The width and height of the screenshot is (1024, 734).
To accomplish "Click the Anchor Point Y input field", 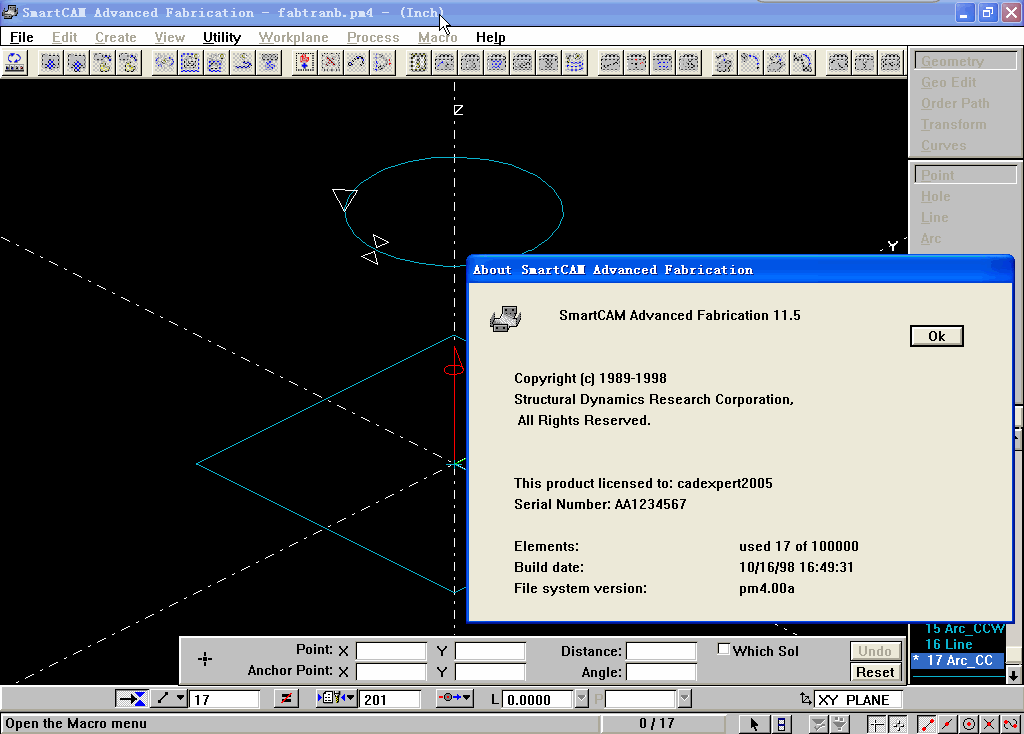I will 490,672.
